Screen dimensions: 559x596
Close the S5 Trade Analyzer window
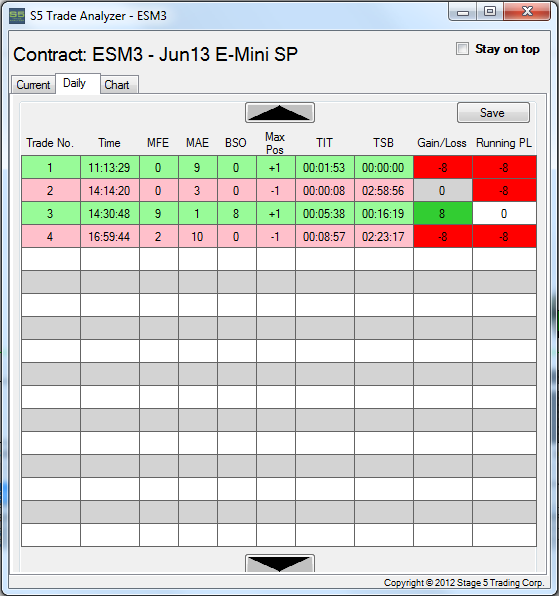click(527, 12)
